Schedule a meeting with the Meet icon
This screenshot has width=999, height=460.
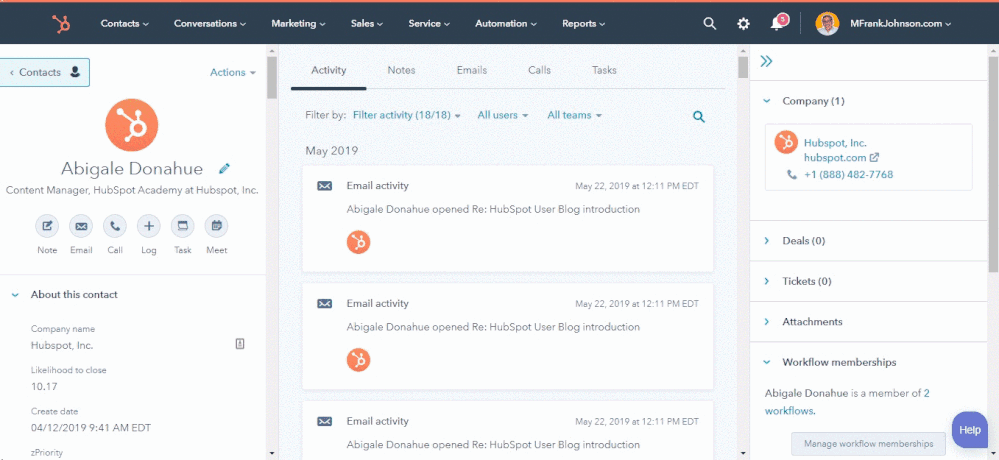pyautogui.click(x=217, y=226)
